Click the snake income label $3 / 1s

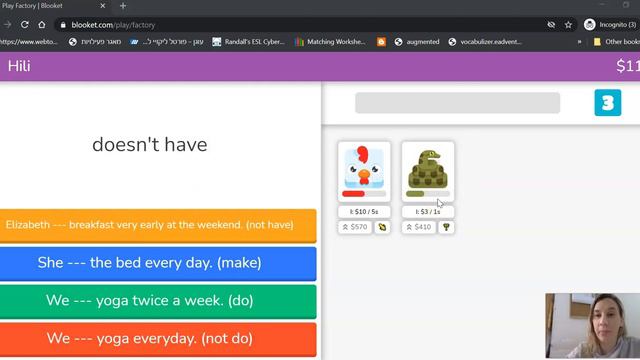click(428, 212)
